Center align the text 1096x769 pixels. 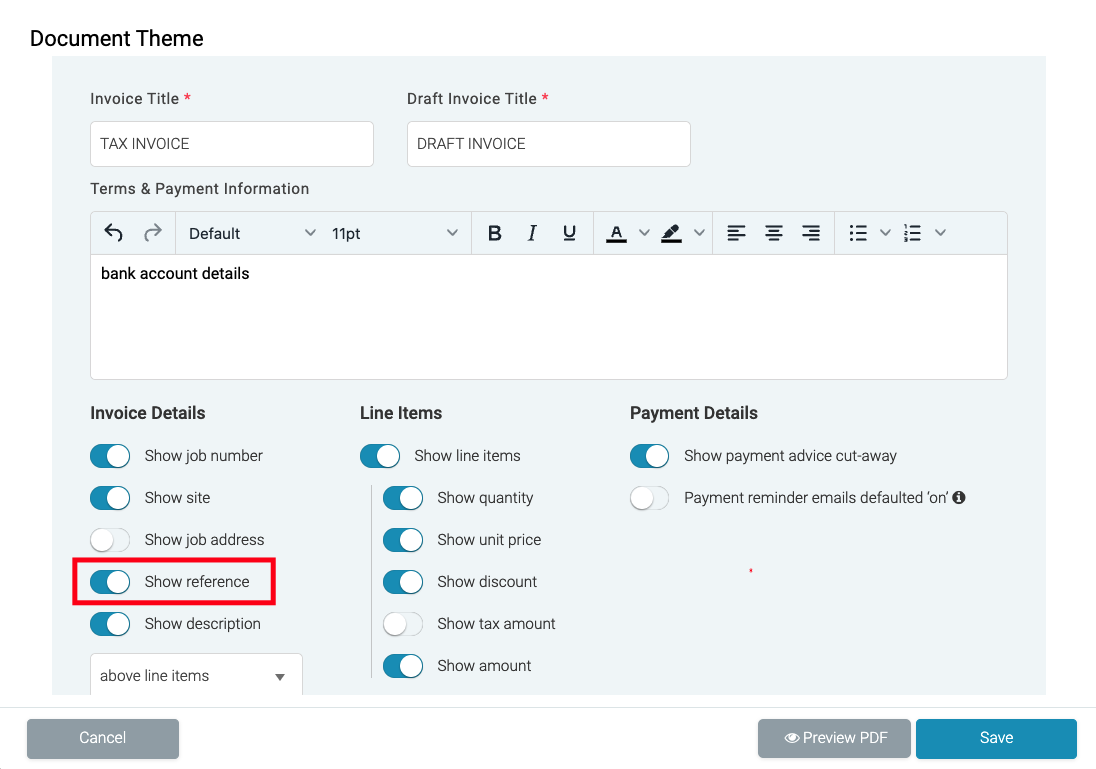(x=773, y=233)
